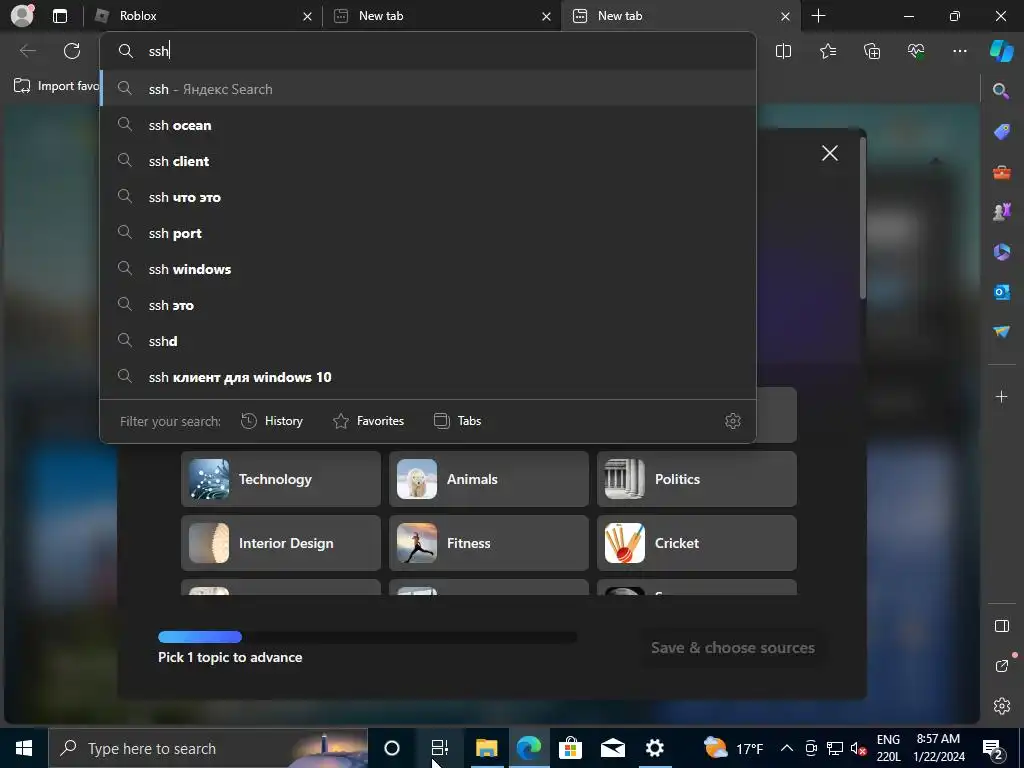This screenshot has width=1024, height=768.
Task: Choose the 'sshd' suggestion
Action: pos(428,340)
